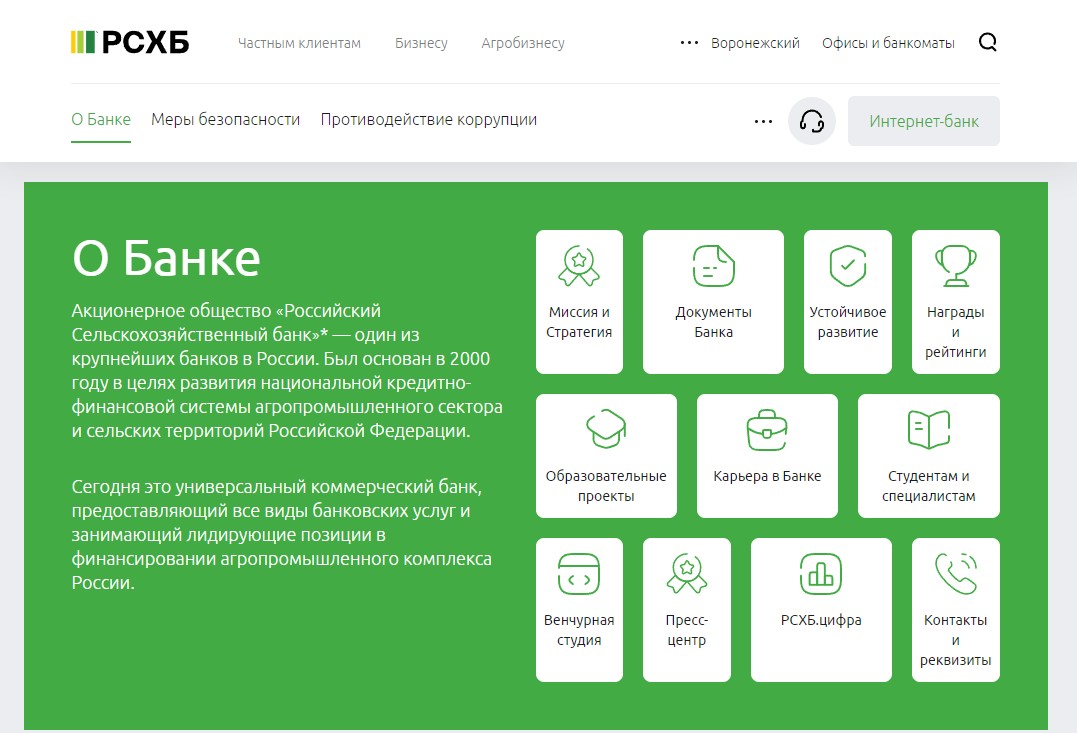Image resolution: width=1077 pixels, height=733 pixels.
Task: Click the РСХБ logo in the header
Action: [x=130, y=42]
